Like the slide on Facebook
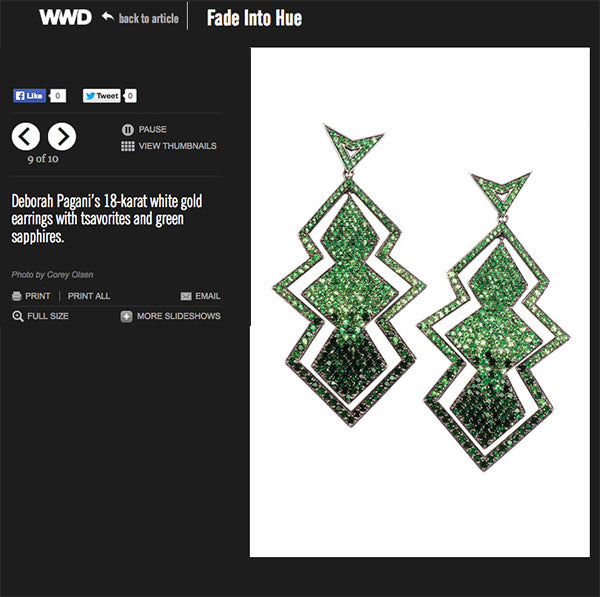 point(29,96)
